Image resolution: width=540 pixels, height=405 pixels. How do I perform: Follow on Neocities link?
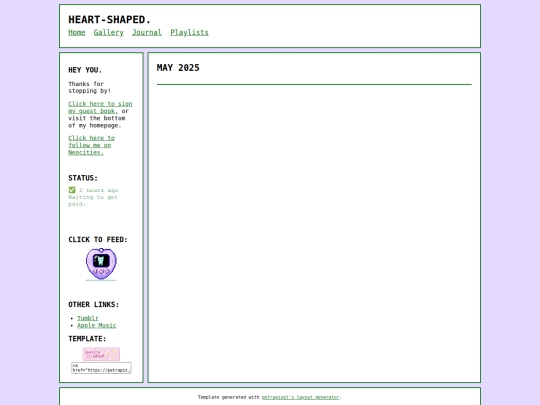(91, 145)
